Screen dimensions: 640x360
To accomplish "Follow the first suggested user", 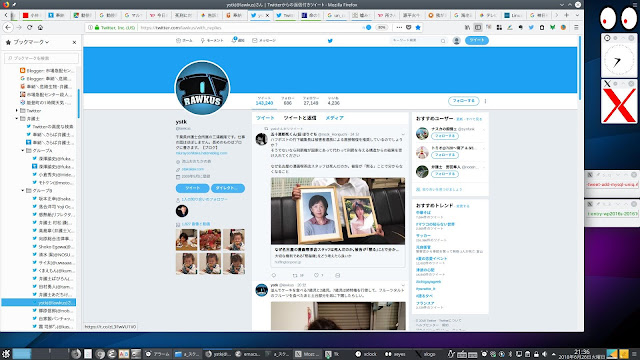I will [x=445, y=136].
